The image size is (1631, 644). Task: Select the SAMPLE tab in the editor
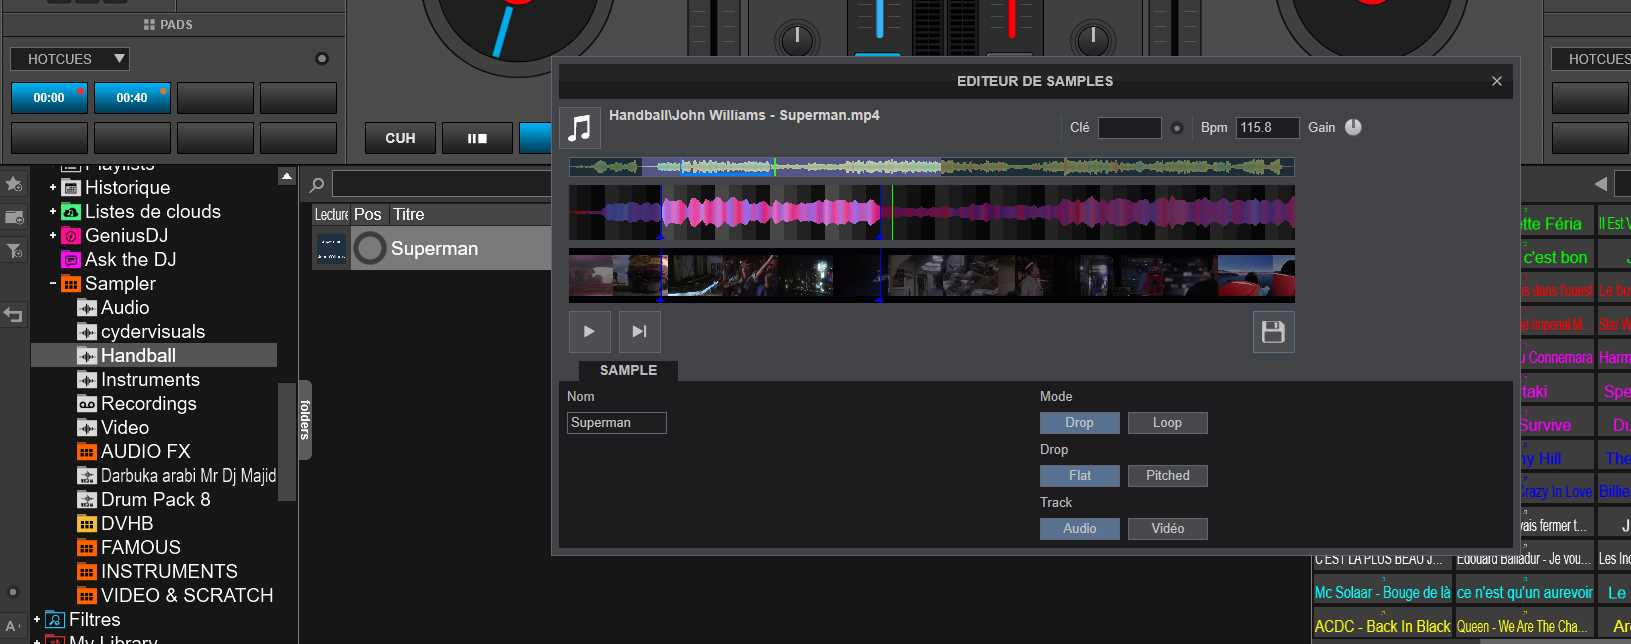point(628,370)
